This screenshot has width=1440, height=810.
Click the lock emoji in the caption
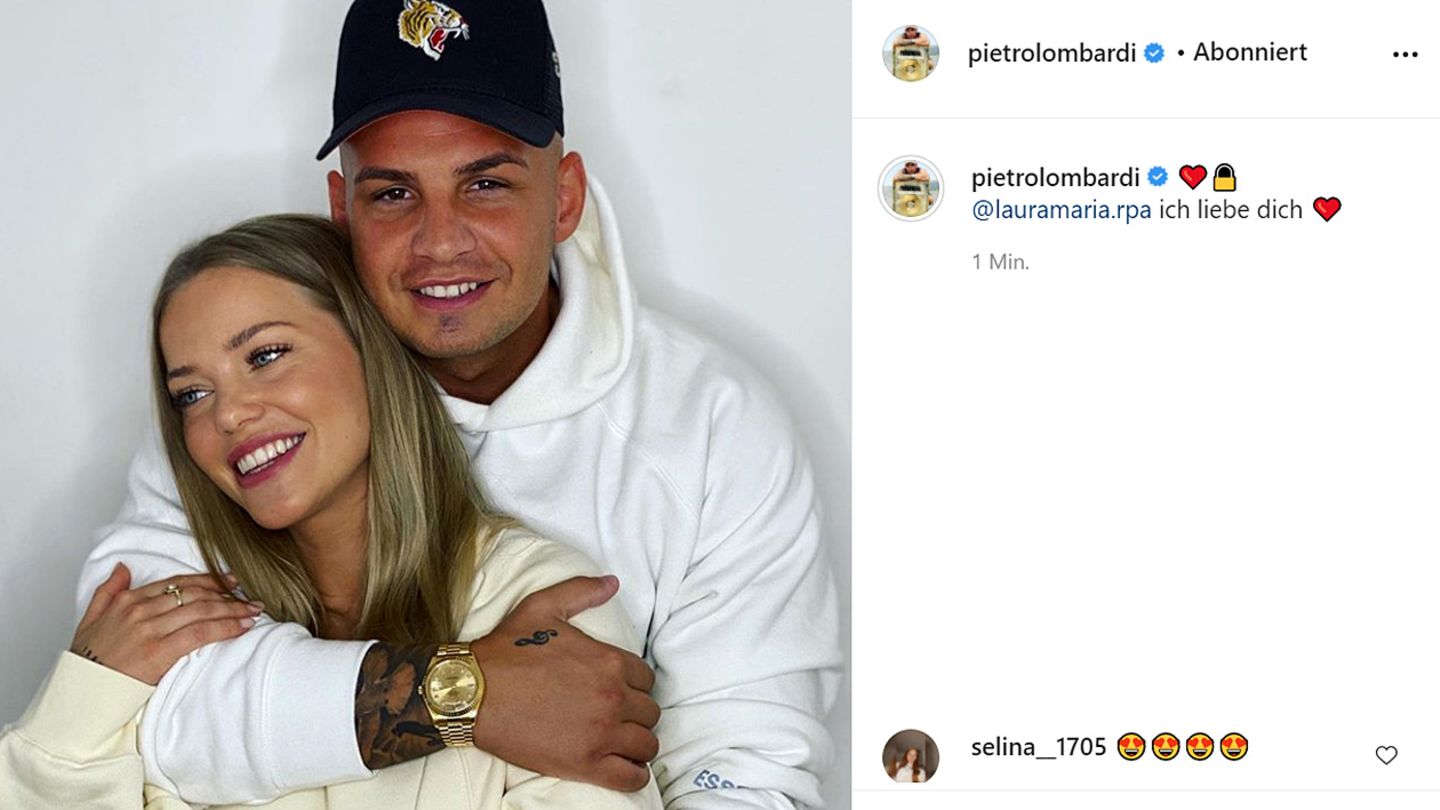(1224, 178)
